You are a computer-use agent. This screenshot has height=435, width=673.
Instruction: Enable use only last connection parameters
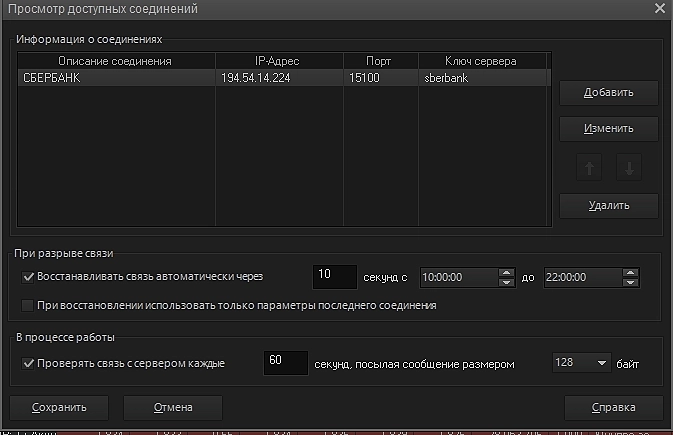(27, 305)
